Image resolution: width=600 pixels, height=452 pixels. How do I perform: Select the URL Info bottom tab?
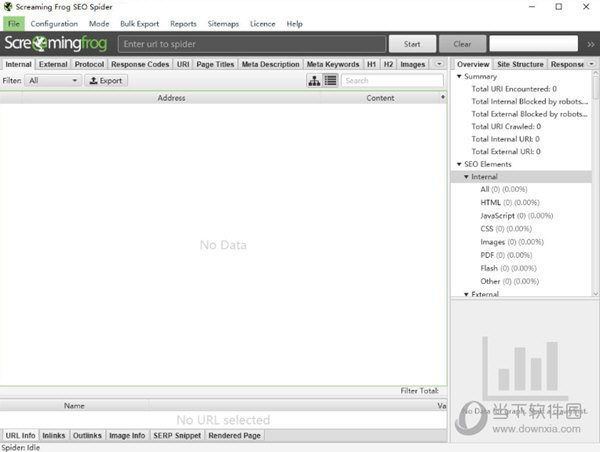click(x=20, y=436)
